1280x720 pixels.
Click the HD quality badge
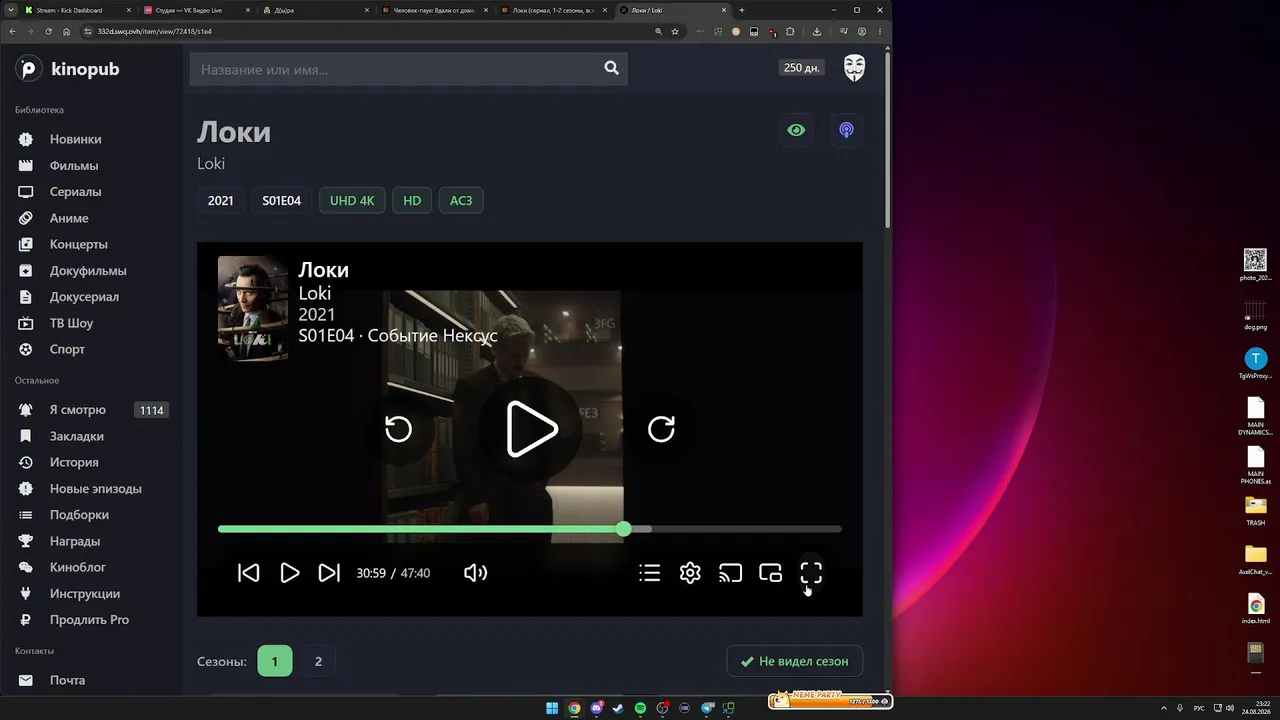(x=412, y=200)
